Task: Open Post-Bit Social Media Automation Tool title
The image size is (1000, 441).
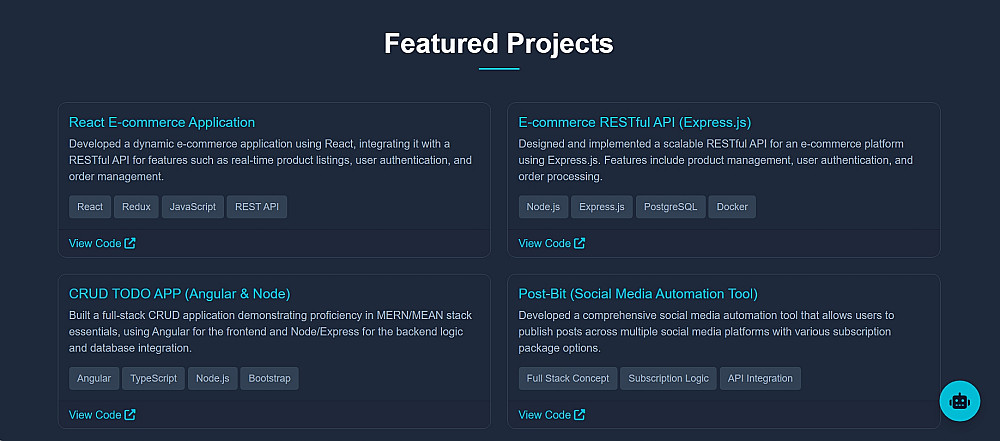Action: coord(638,294)
